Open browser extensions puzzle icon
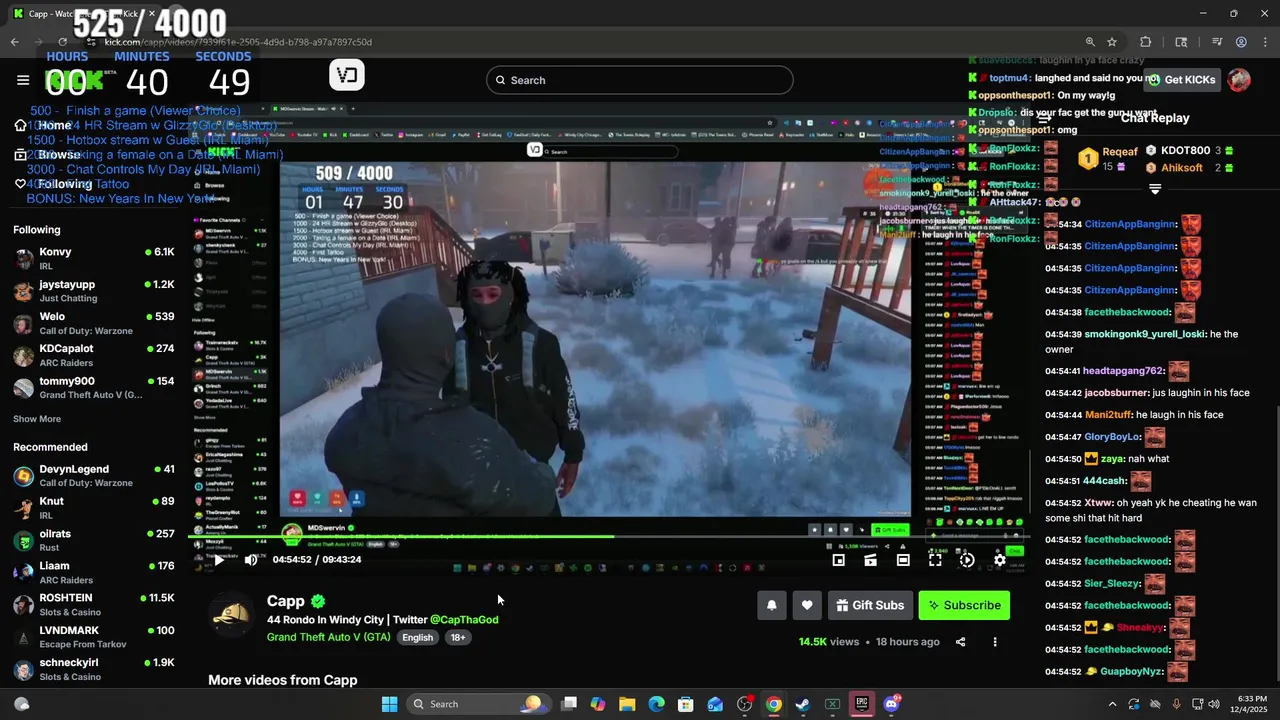 [1146, 42]
